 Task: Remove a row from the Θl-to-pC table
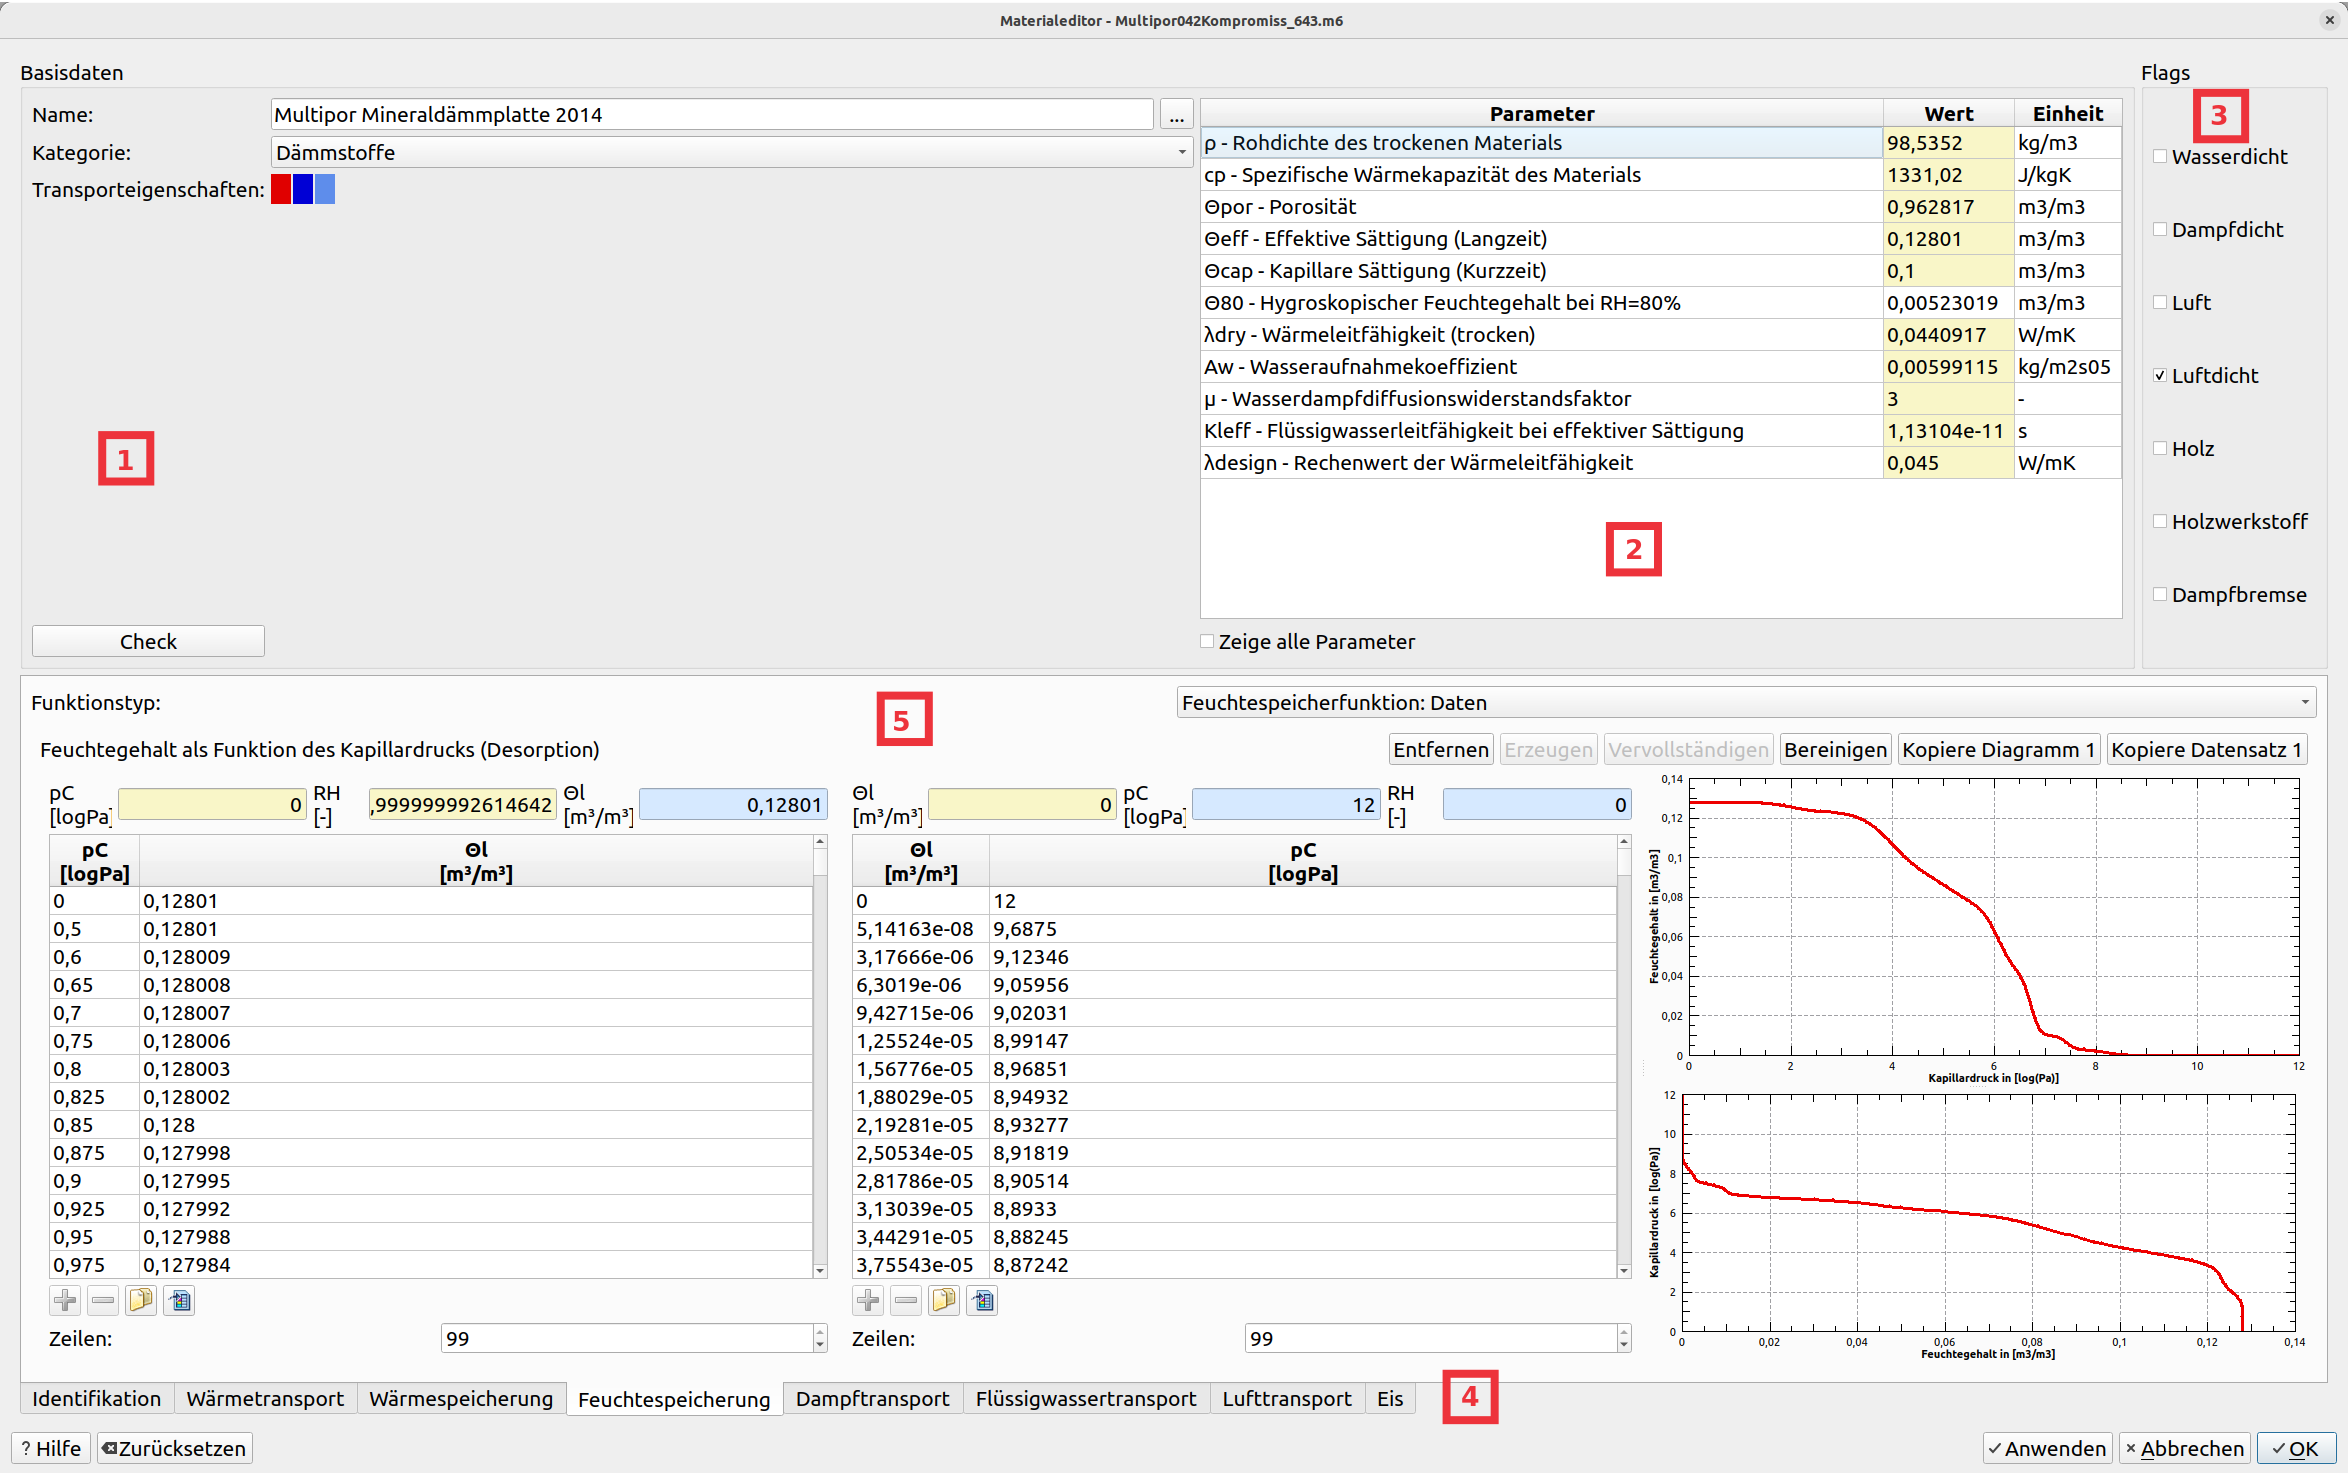tap(906, 1300)
